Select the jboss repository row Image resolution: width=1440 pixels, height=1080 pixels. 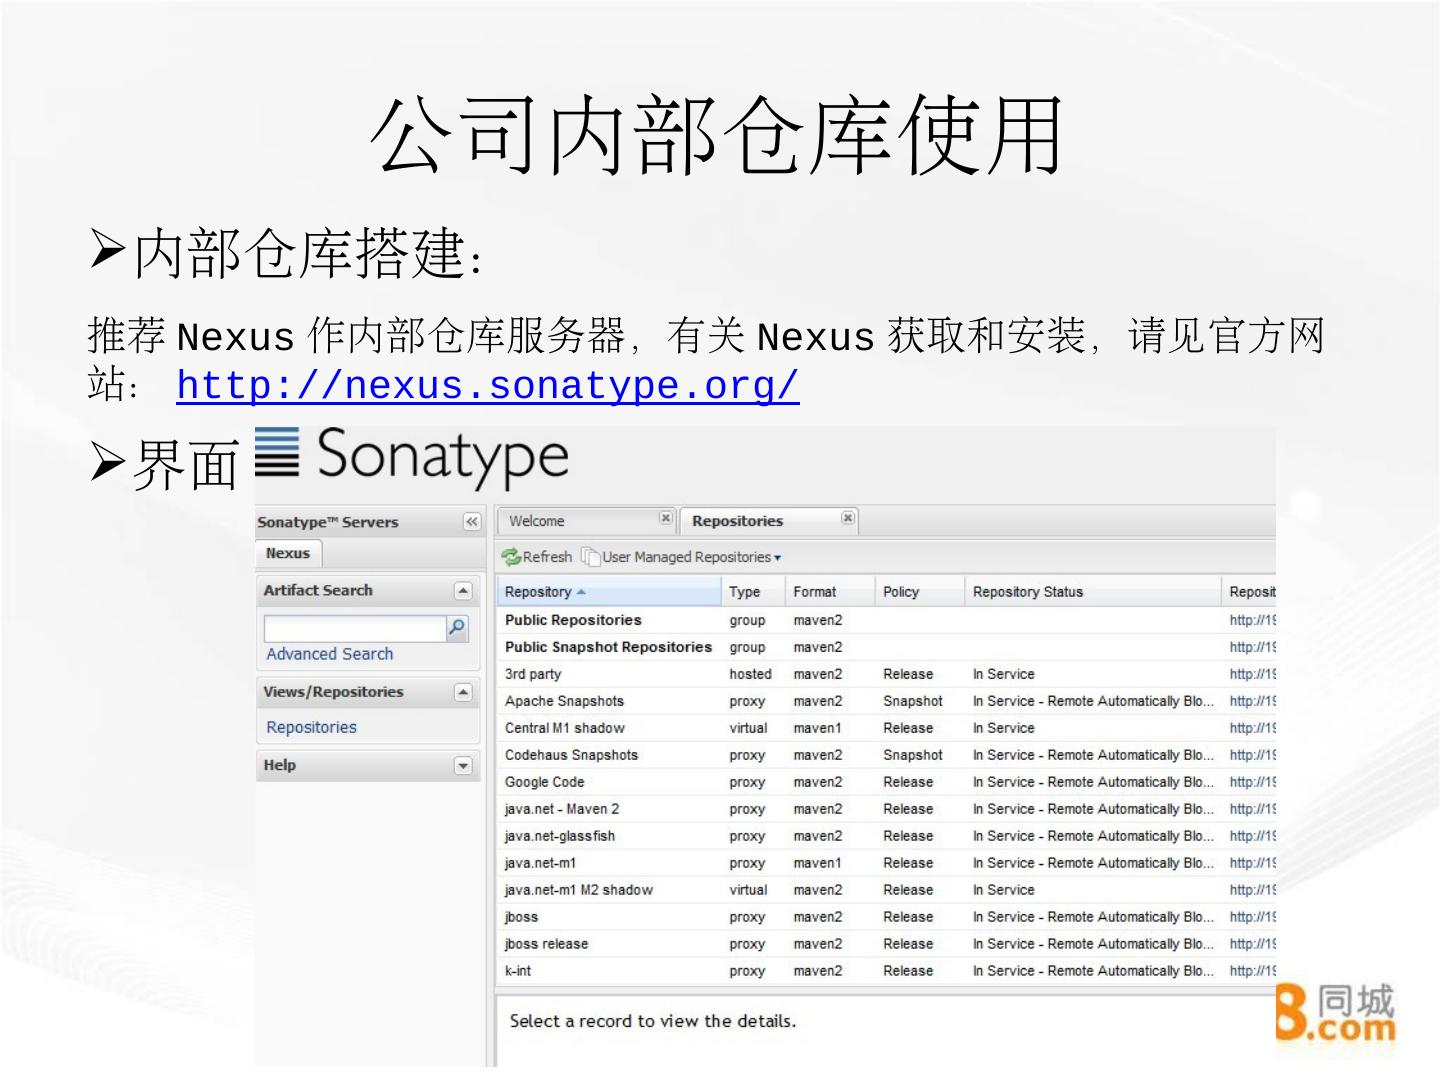(886, 917)
